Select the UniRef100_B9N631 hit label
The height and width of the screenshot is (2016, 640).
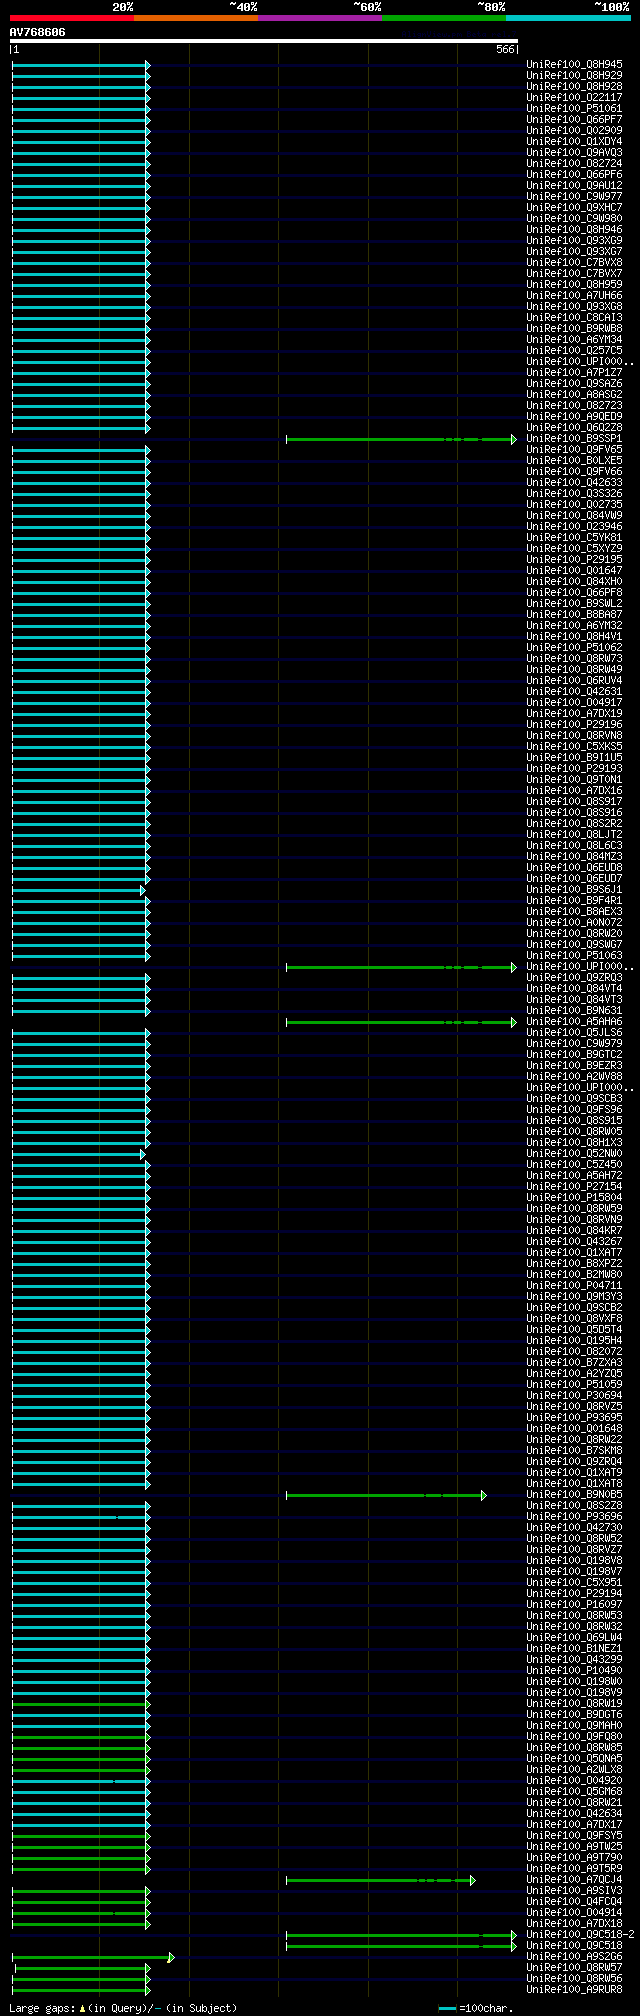tap(574, 1011)
